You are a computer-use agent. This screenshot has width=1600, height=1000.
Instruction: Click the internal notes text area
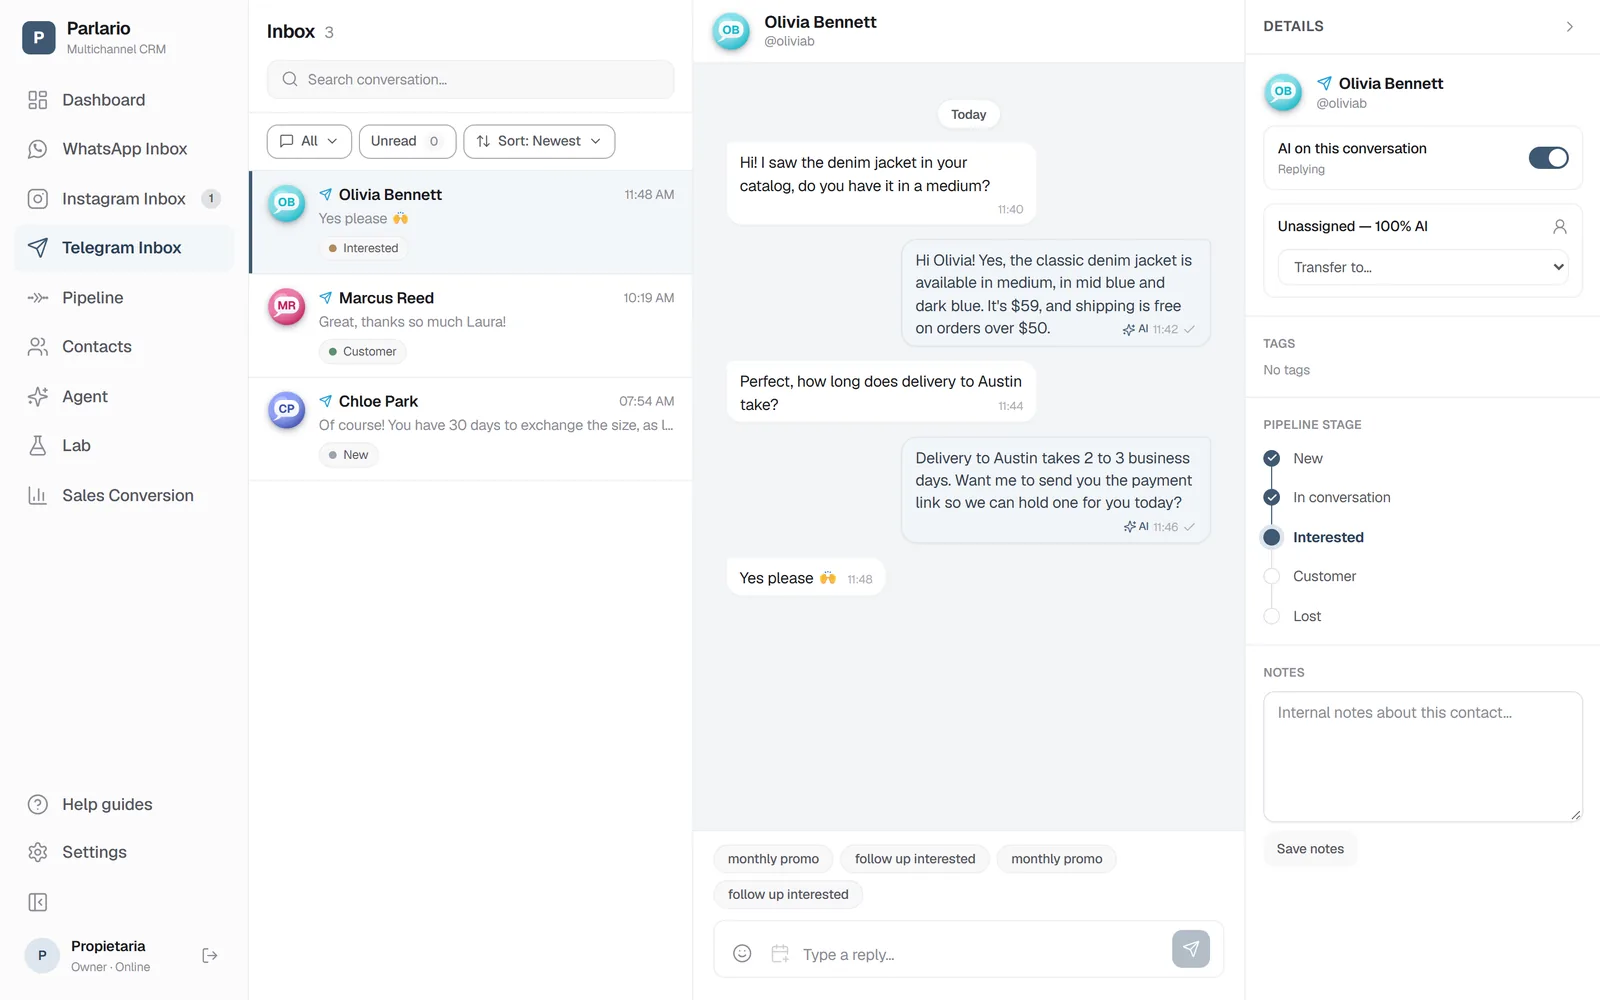pyautogui.click(x=1423, y=757)
